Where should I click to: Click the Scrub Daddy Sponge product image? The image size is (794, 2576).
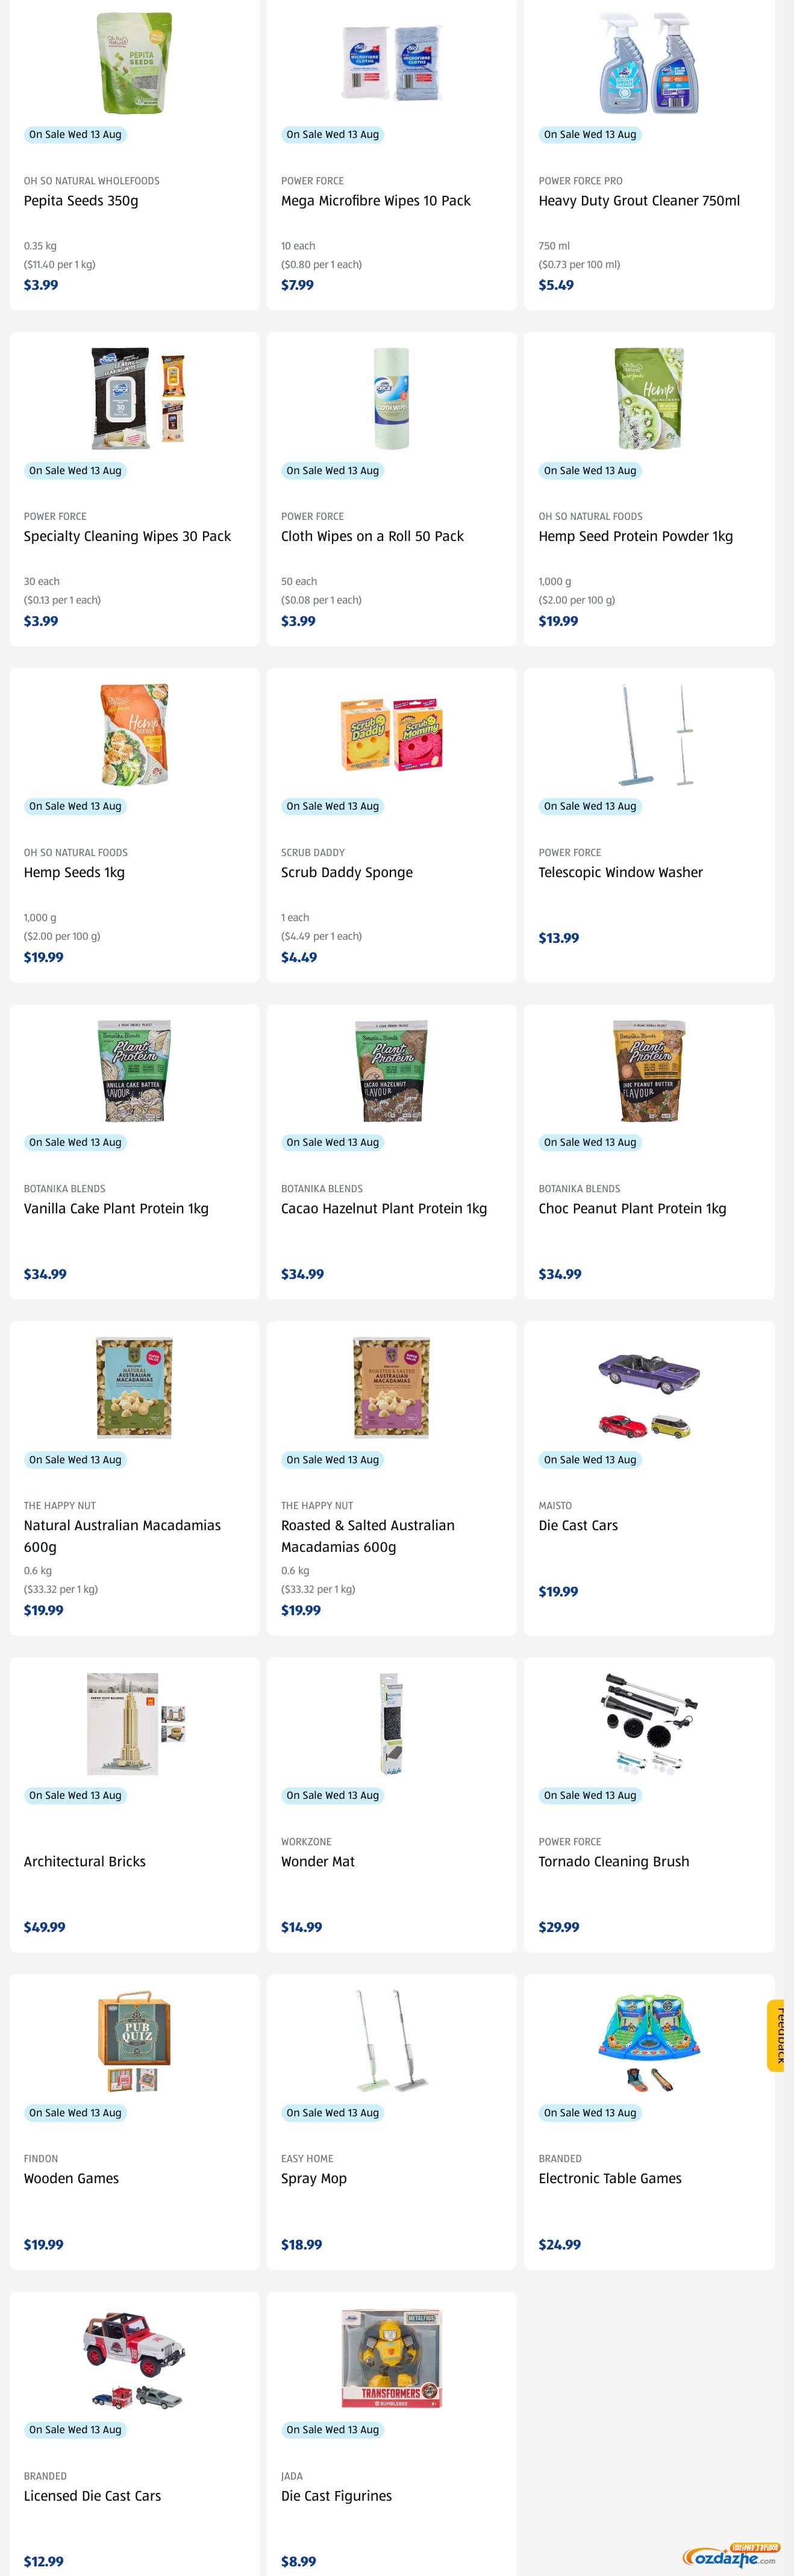click(x=392, y=734)
